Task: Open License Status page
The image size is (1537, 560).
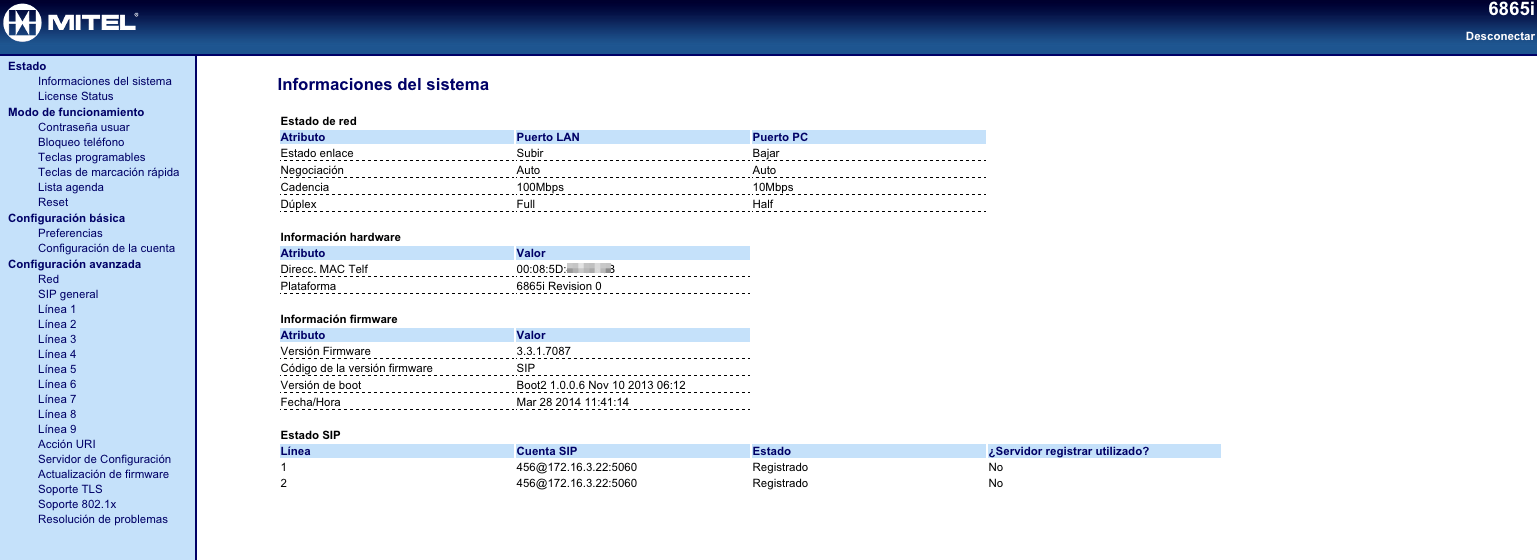Action: [x=75, y=96]
